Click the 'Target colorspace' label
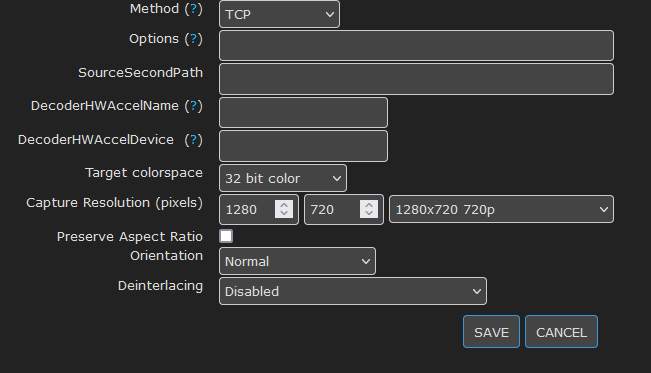 pos(144,173)
